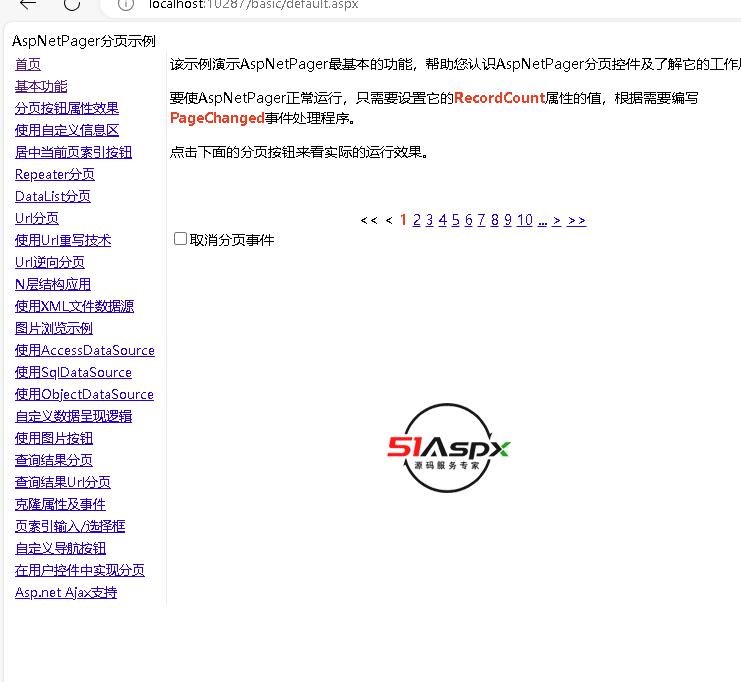The width and height of the screenshot is (741, 682).
Task: Open 使用ObjectDataSource link
Action: point(84,394)
